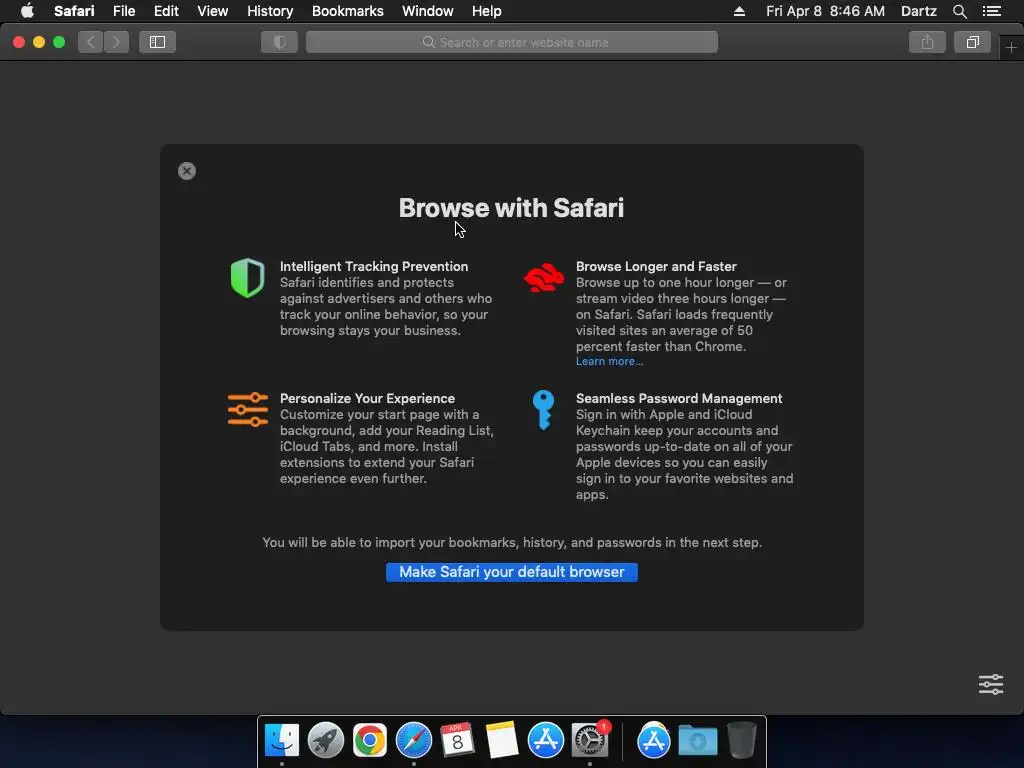This screenshot has height=768, width=1024.
Task: Click the Browse Longer and Faster heading
Action: (x=656, y=266)
